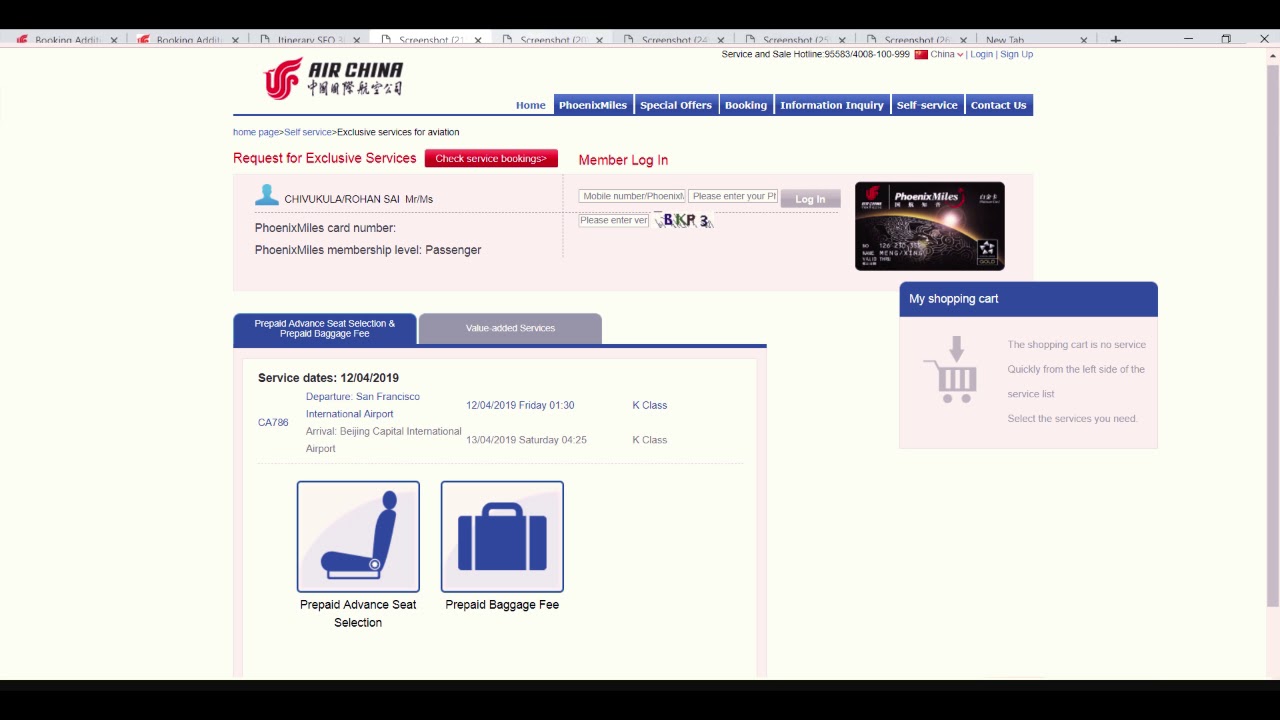This screenshot has width=1280, height=720.
Task: Click the departure K Class text
Action: tap(650, 405)
